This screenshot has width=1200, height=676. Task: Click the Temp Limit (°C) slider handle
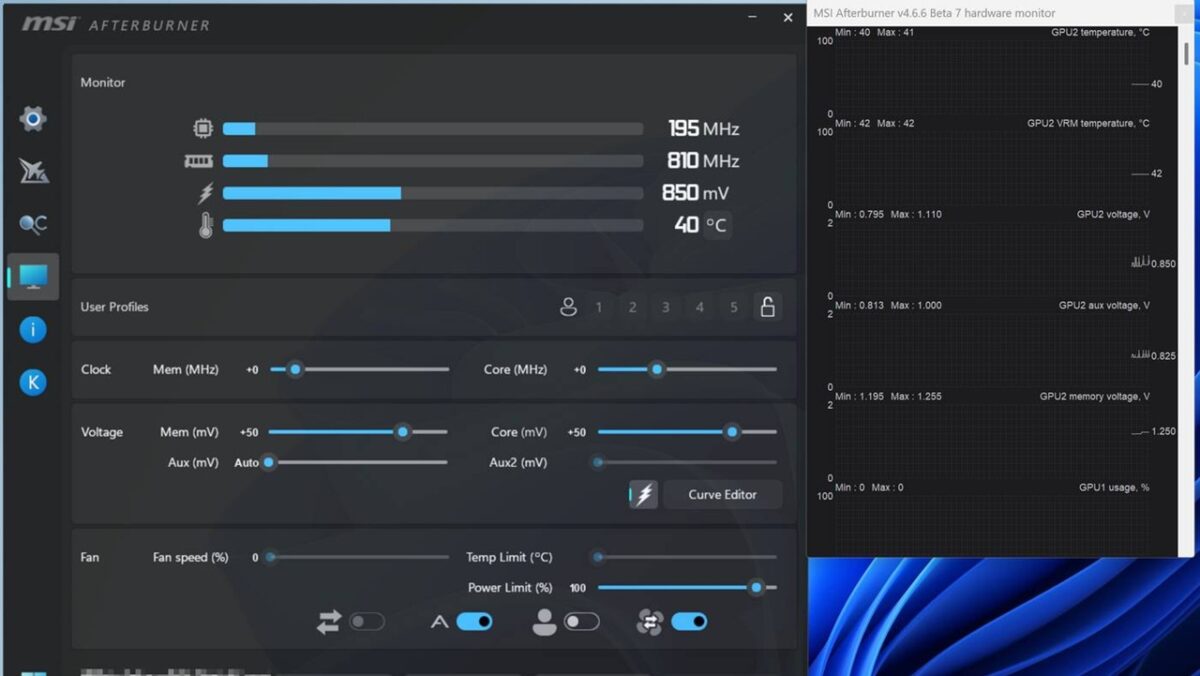tap(598, 557)
